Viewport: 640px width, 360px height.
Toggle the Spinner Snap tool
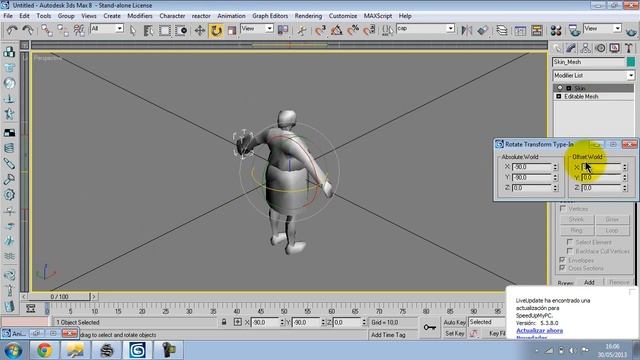pyautogui.click(x=369, y=30)
